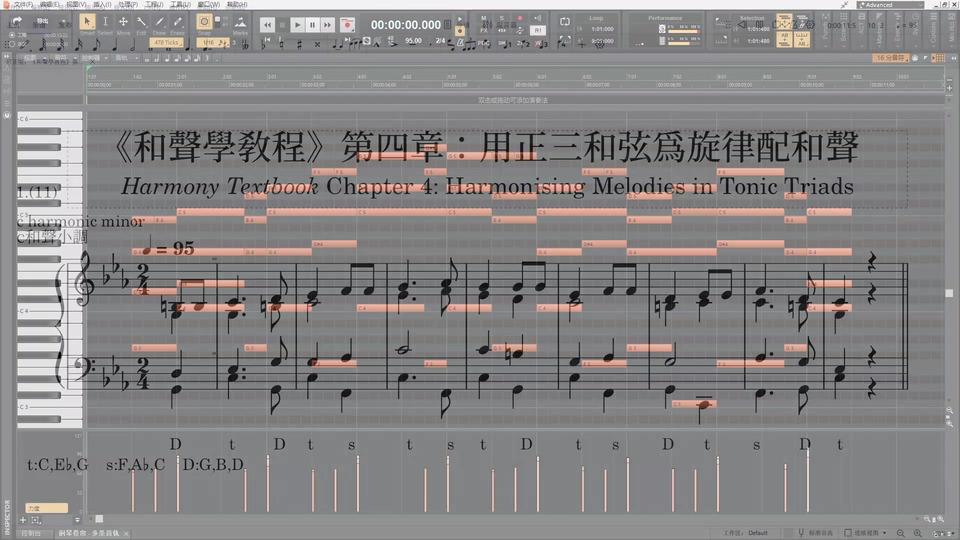Open the 视图(V) menu
This screenshot has height=540, width=960.
(77, 4)
